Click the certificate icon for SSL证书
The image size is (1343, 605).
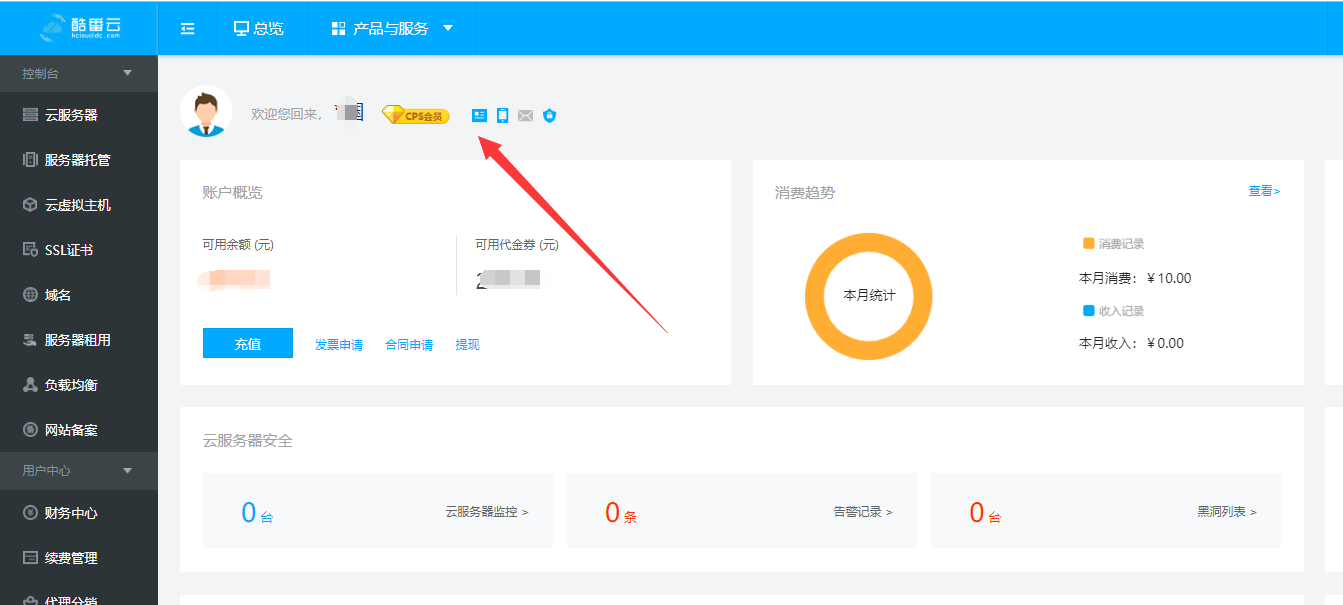point(30,250)
